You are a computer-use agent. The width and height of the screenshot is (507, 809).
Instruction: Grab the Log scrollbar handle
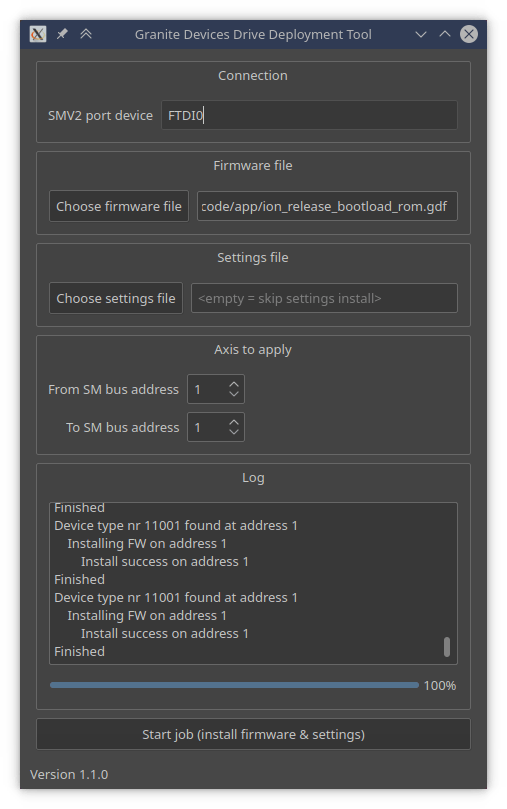click(x=447, y=646)
